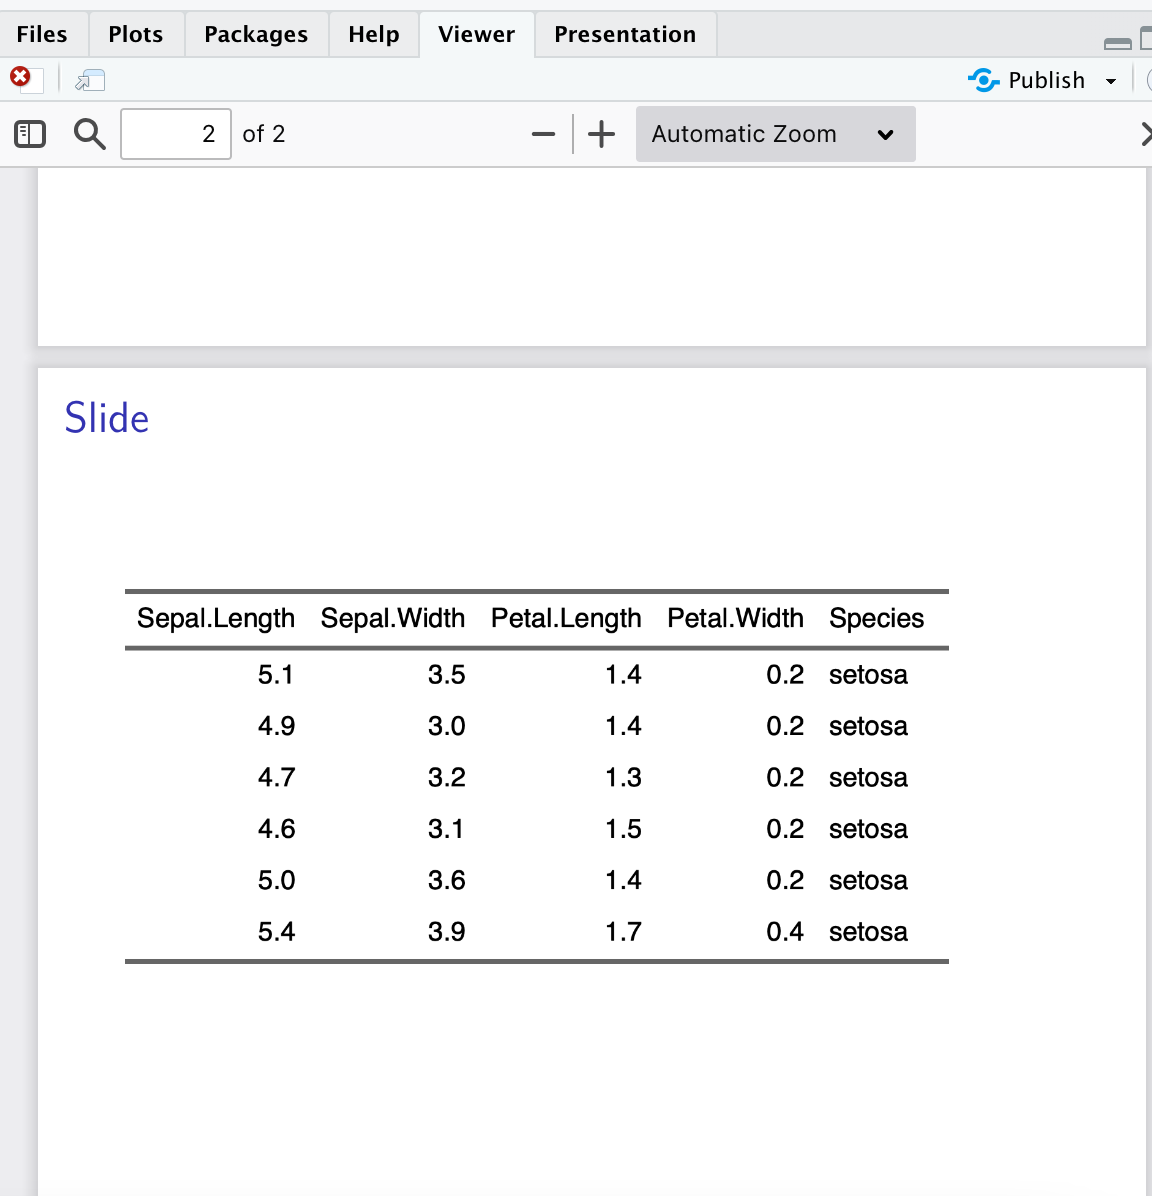The width and height of the screenshot is (1152, 1196).
Task: Click the "of 2" page count text
Action: [x=263, y=134]
